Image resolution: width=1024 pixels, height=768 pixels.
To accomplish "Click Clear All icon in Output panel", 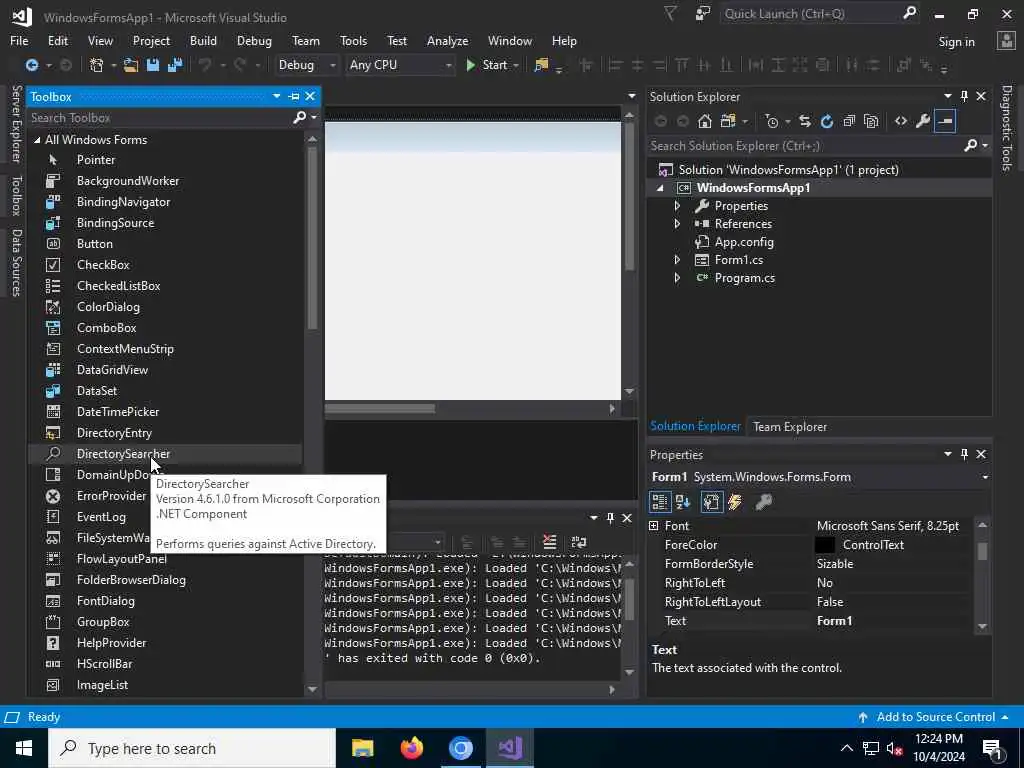I will [550, 542].
